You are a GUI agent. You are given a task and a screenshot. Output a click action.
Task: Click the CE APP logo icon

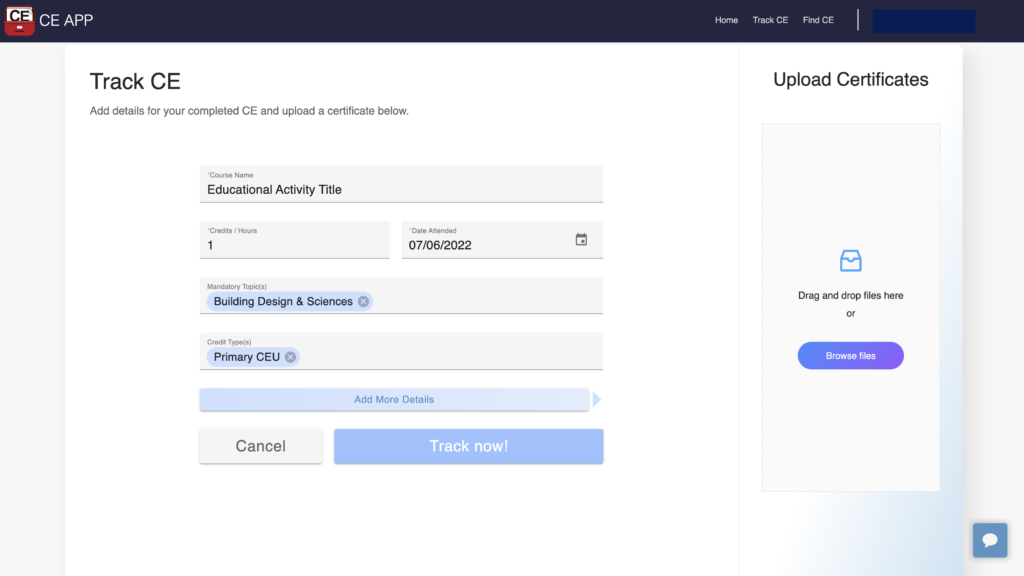coord(19,20)
